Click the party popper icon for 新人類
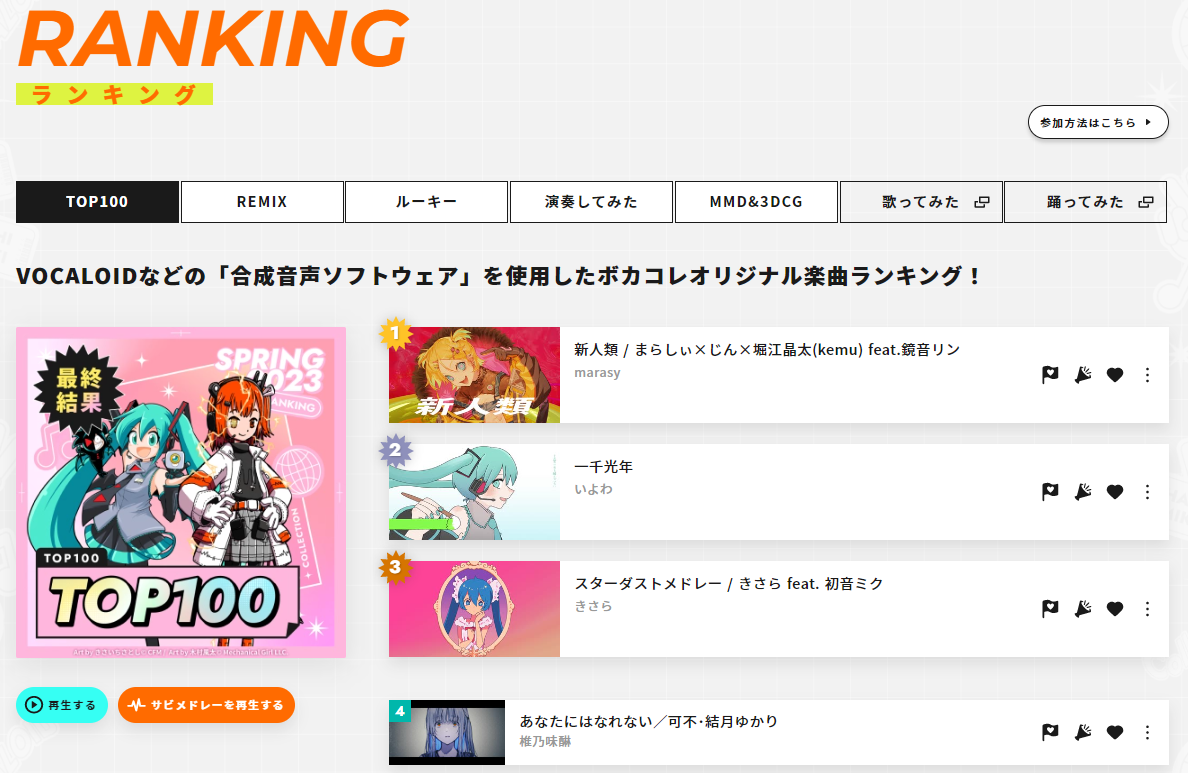1188x773 pixels. click(1083, 374)
